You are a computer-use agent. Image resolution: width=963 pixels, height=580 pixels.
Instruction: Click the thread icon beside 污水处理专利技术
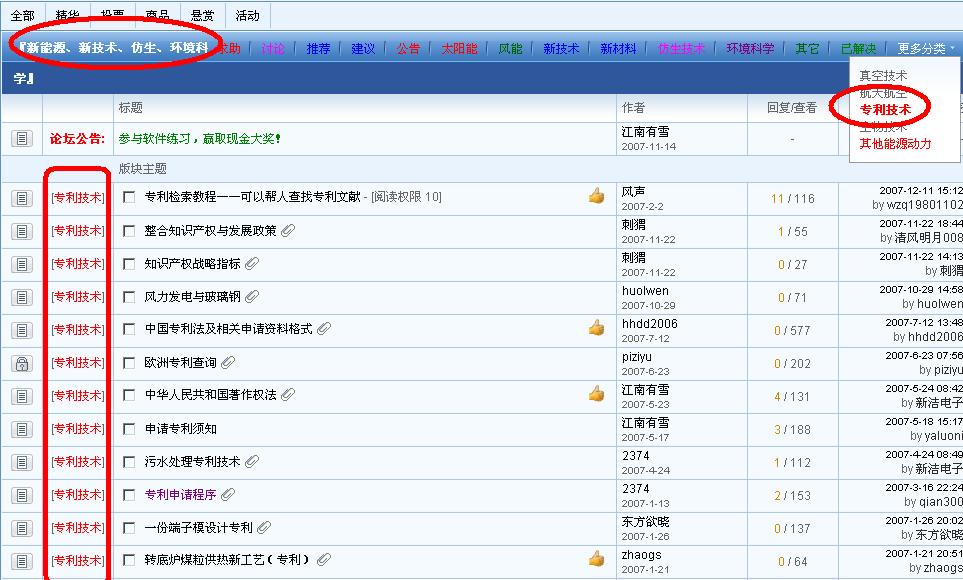(21, 462)
